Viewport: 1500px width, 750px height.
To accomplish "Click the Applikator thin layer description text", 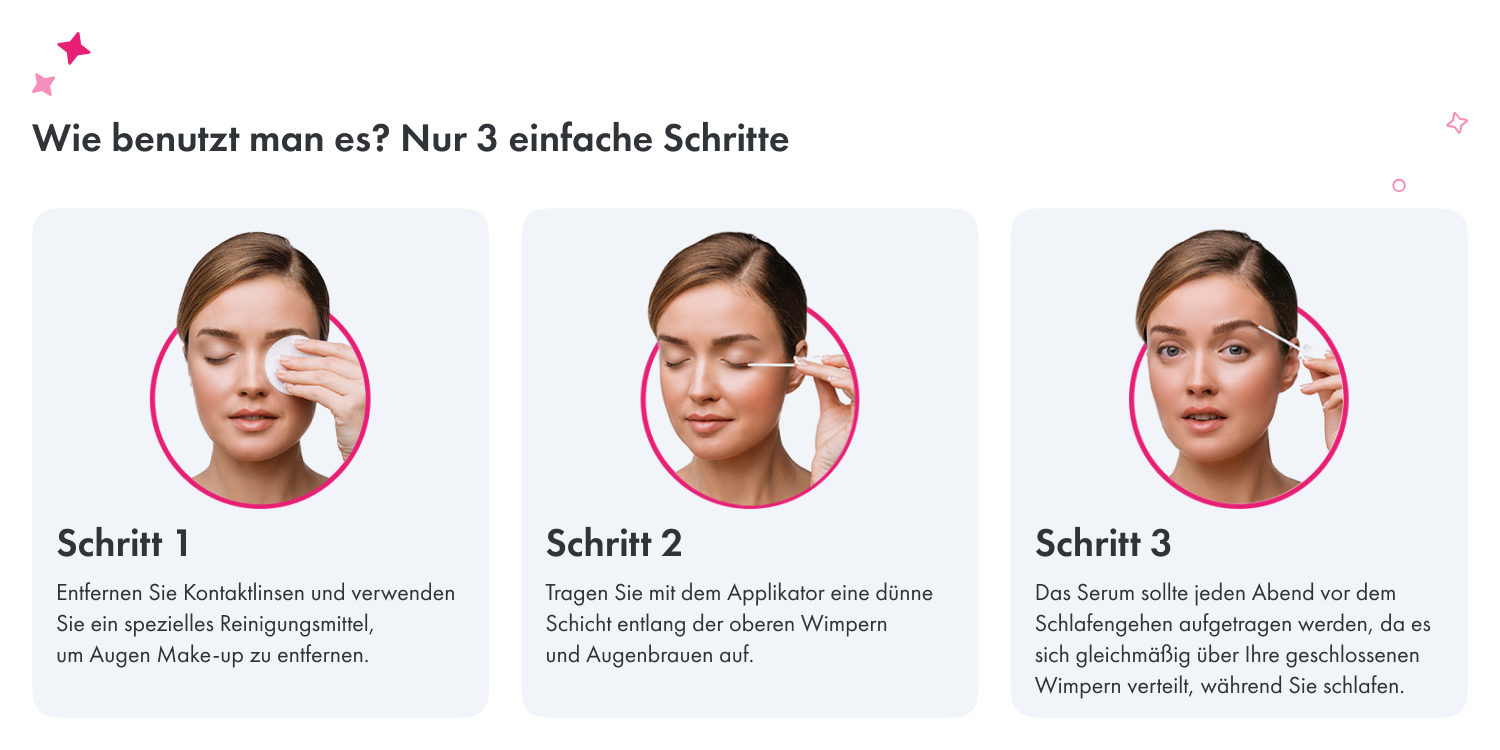I will tap(740, 624).
